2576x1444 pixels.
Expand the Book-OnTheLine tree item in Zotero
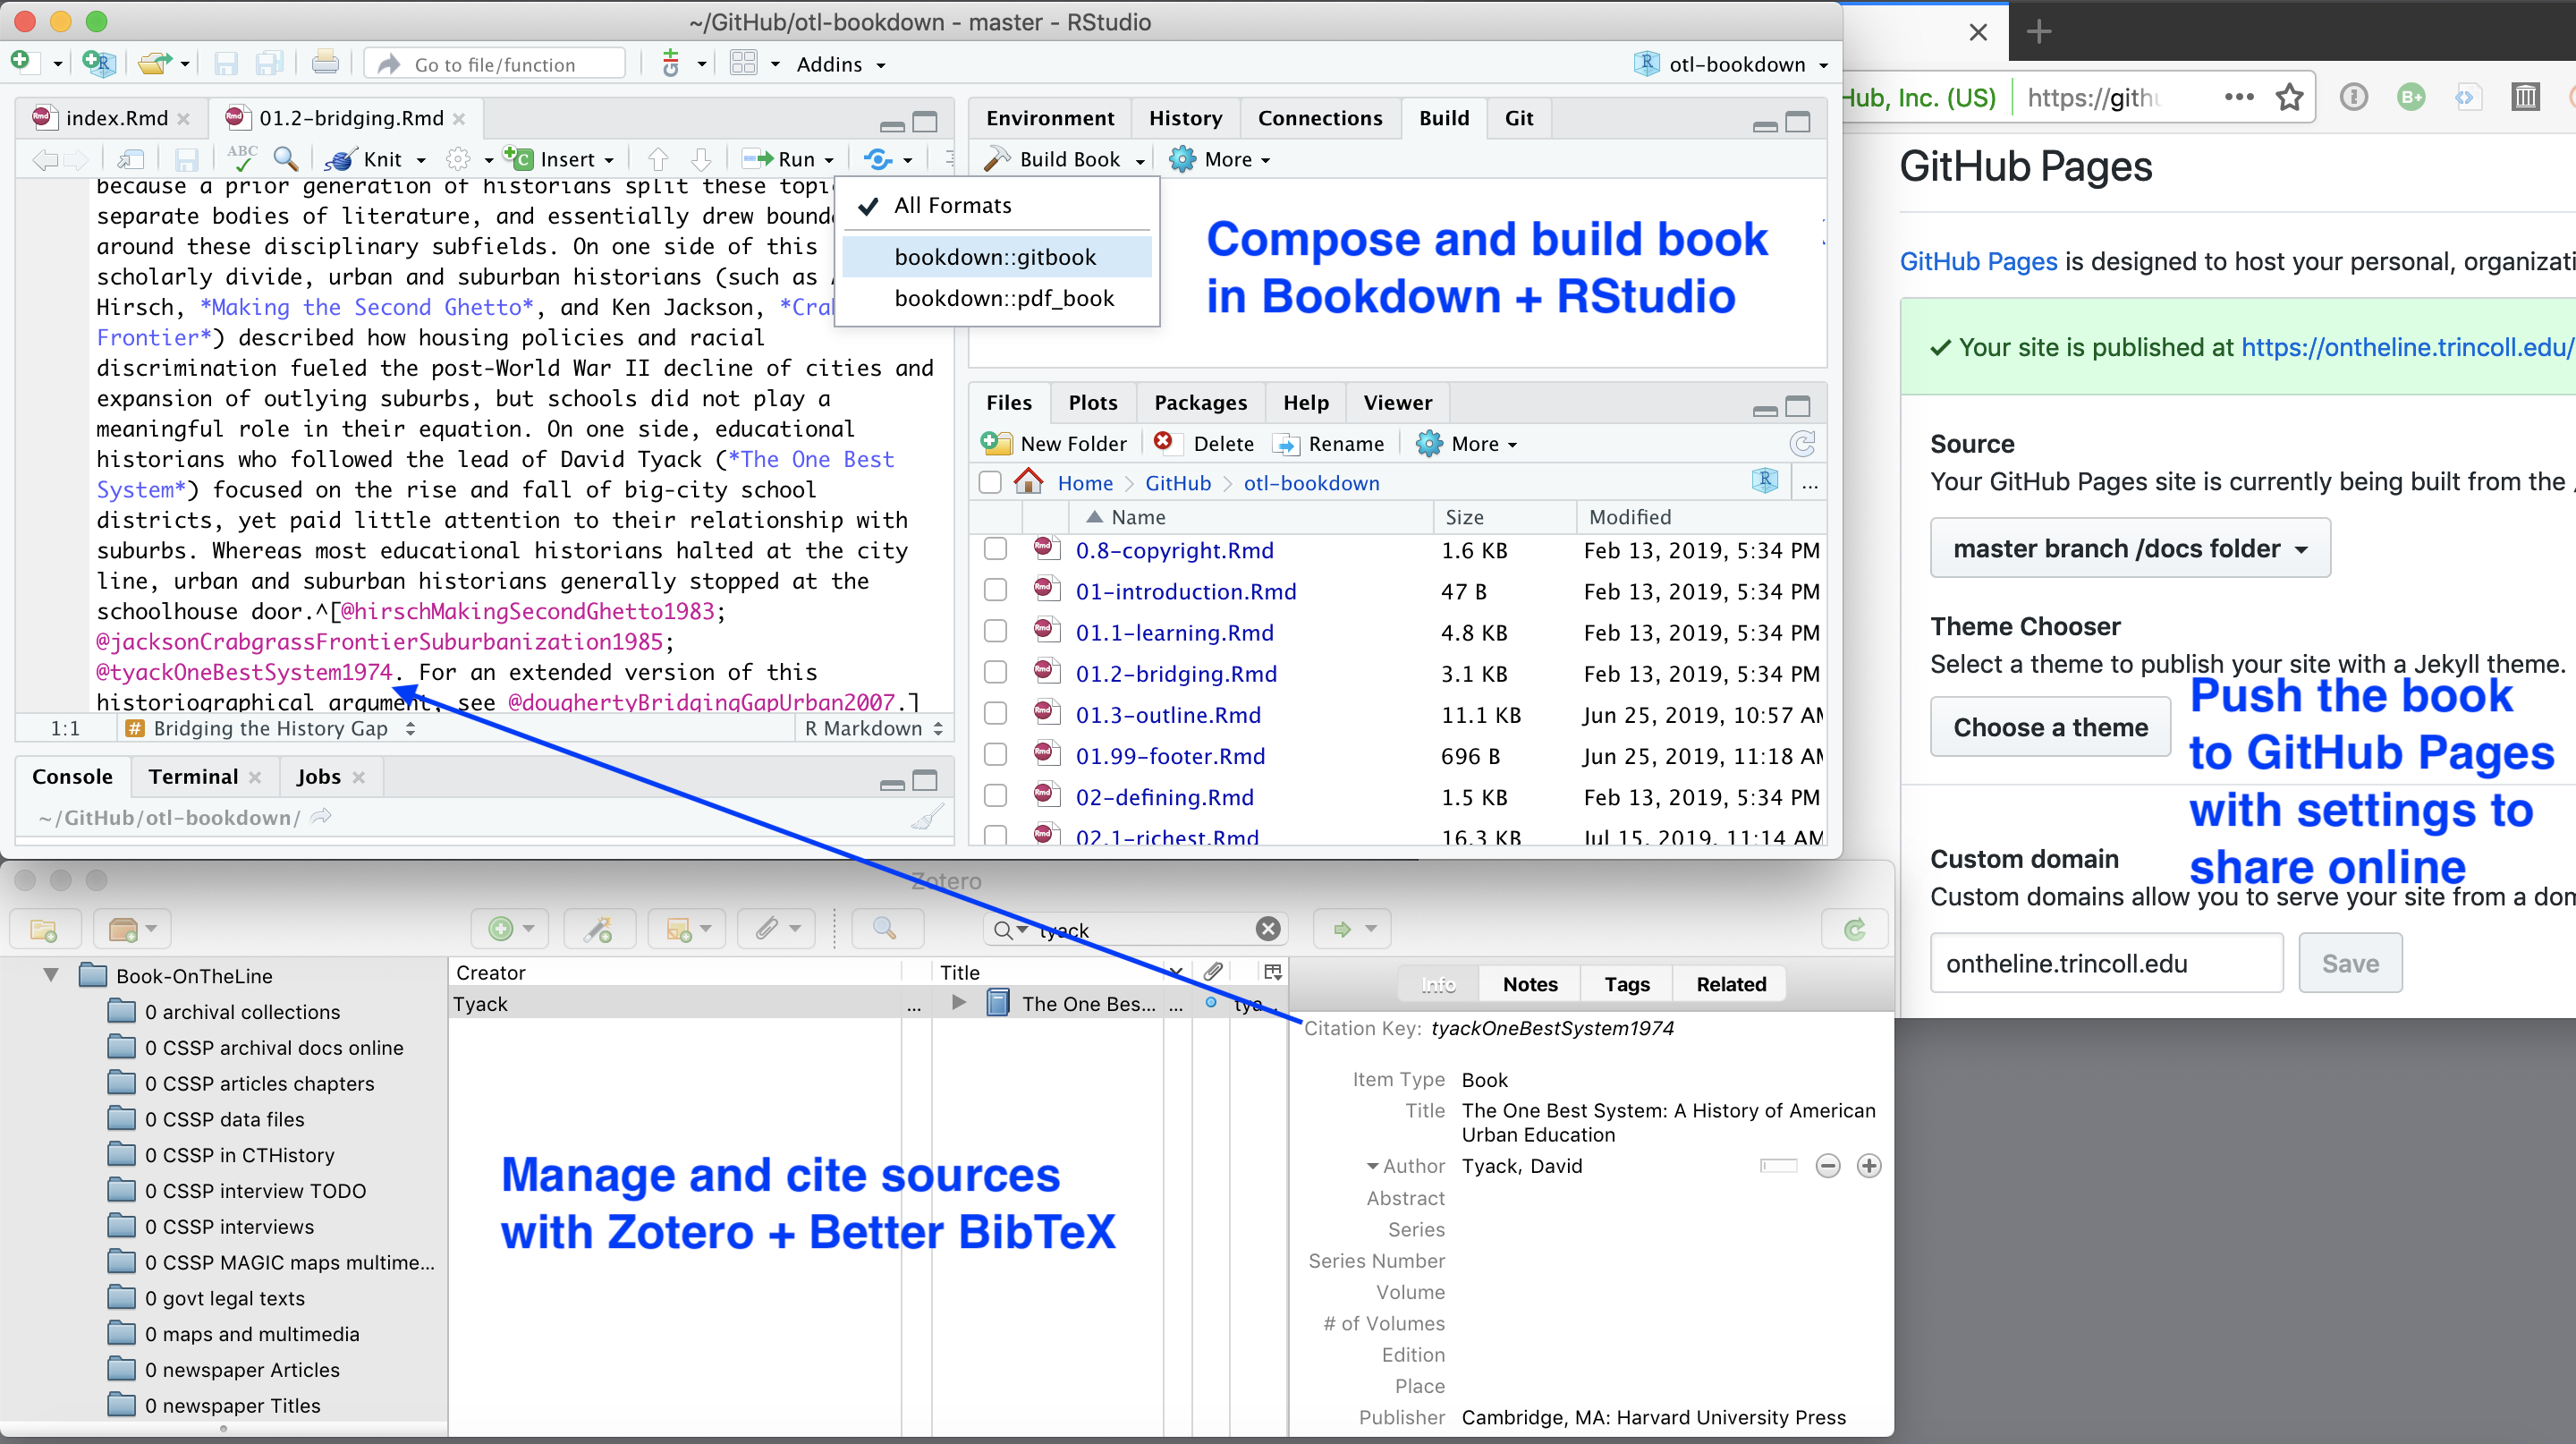click(x=51, y=975)
